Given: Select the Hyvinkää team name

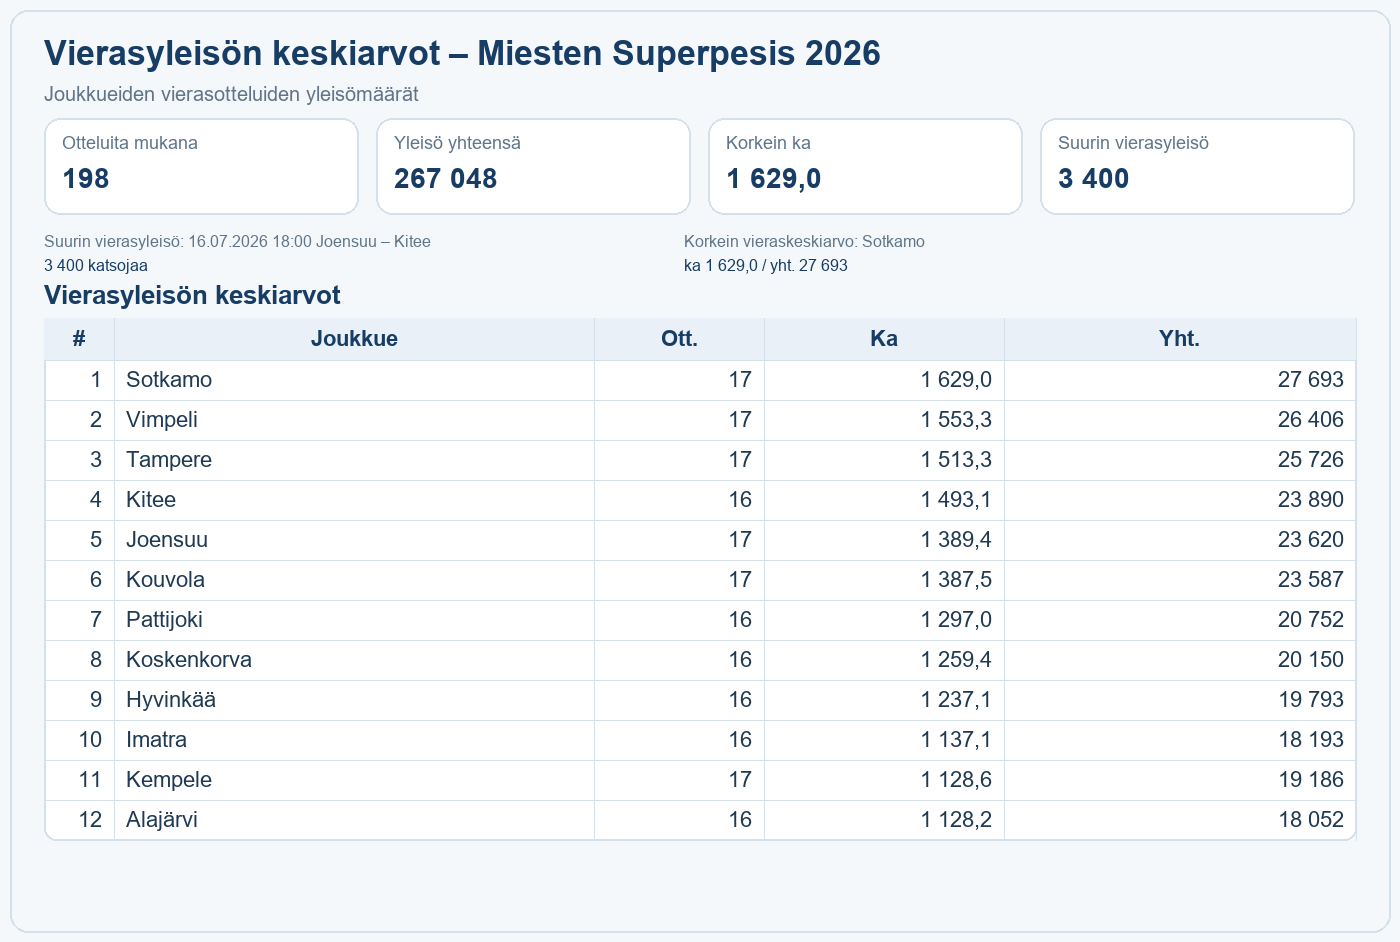Looking at the screenshot, I should [171, 700].
